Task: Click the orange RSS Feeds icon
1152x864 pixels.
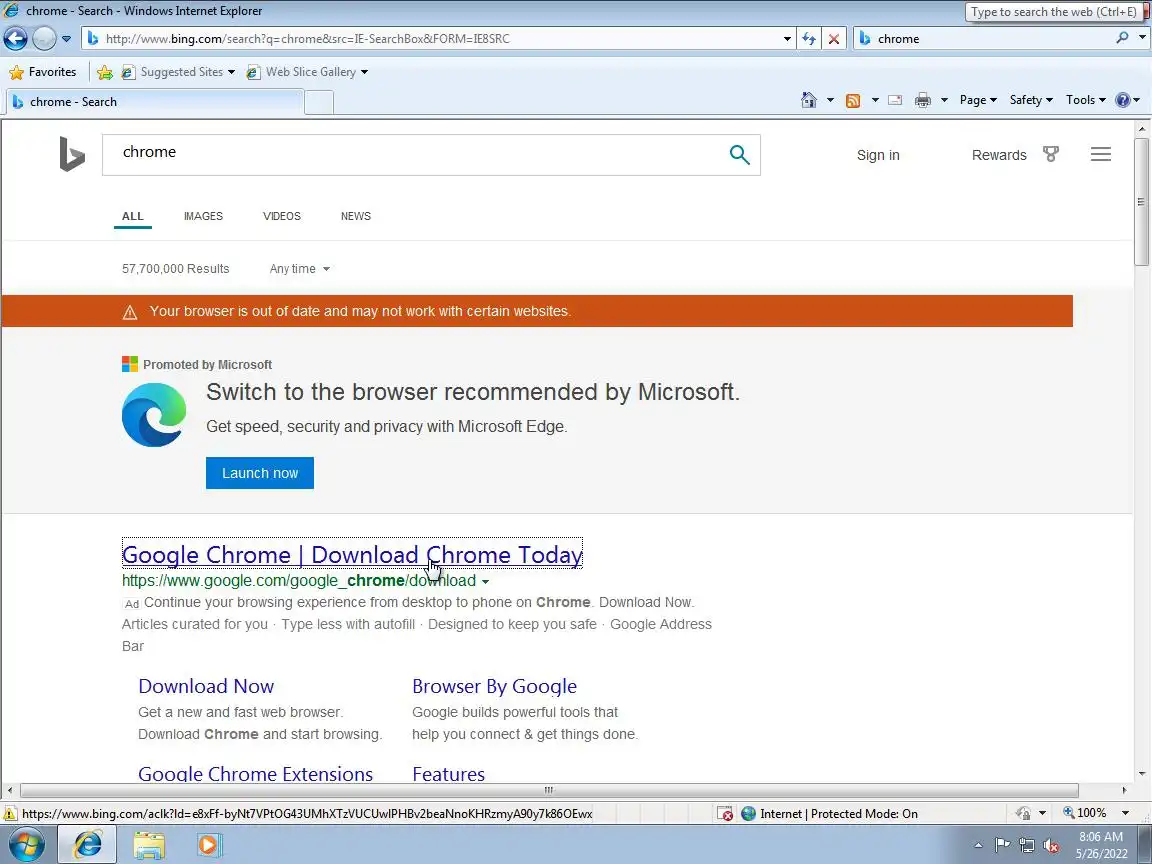Action: coord(853,100)
